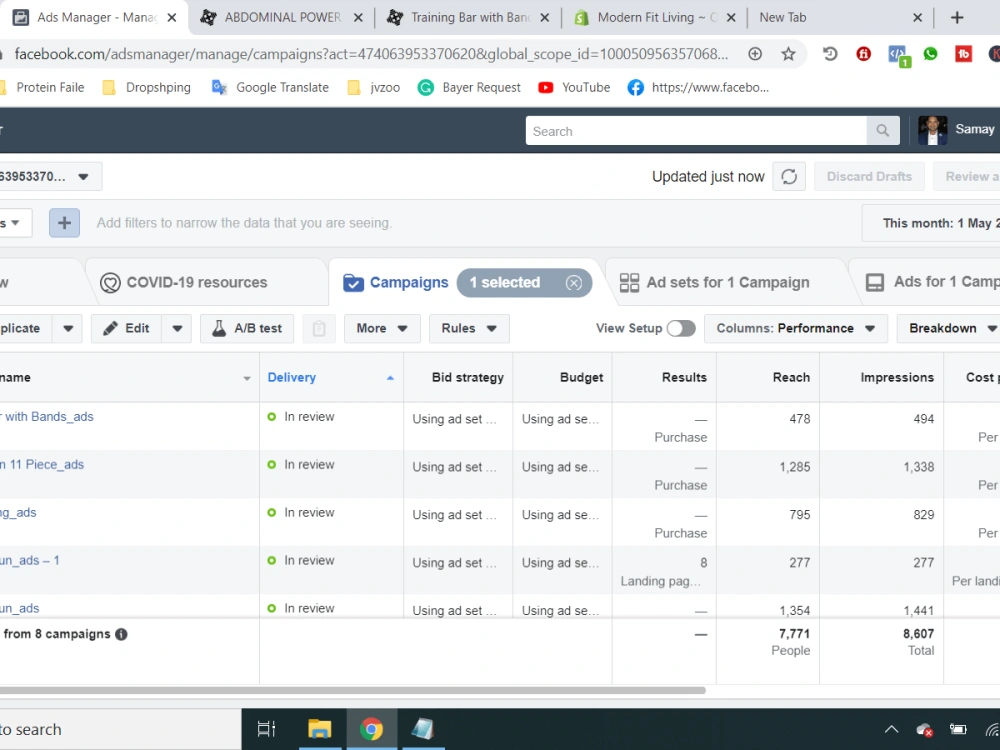
Task: Open Chrome from the taskbar
Action: [371, 728]
